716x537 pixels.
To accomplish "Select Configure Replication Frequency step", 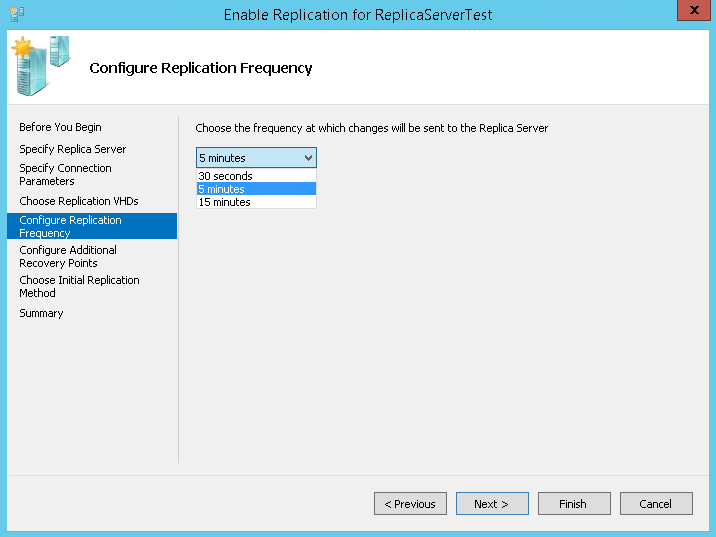I will [92, 226].
